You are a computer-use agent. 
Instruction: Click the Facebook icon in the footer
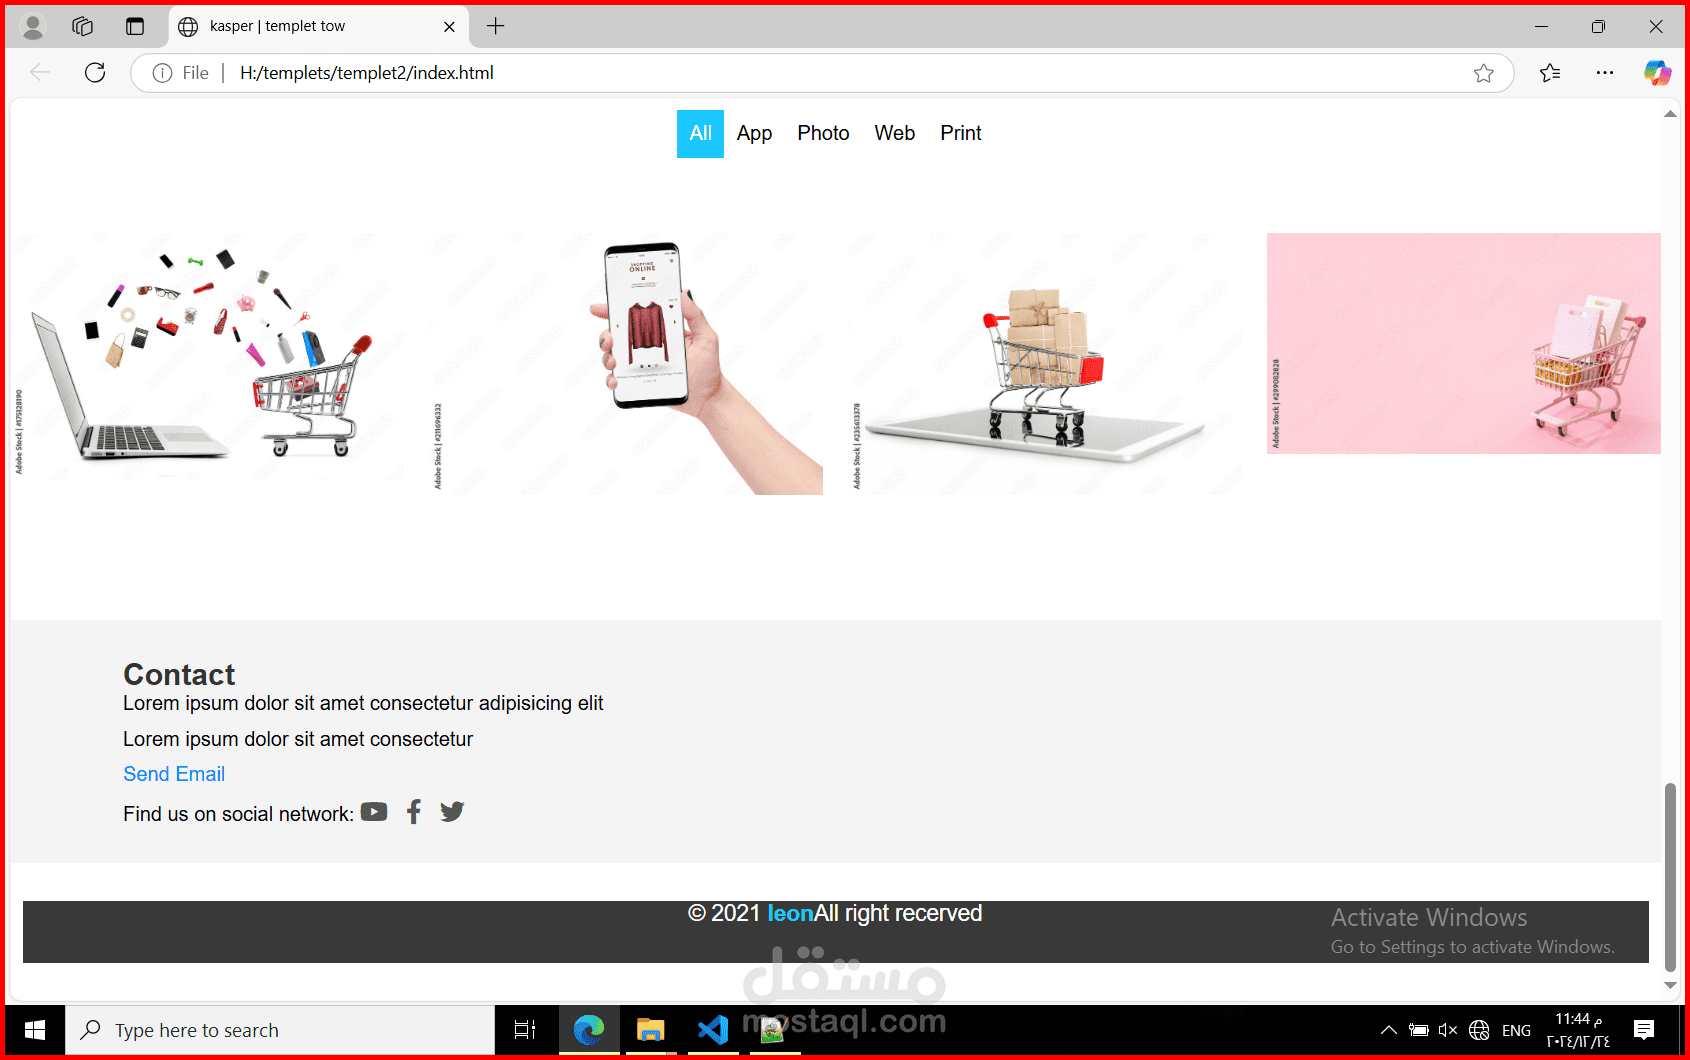point(413,811)
